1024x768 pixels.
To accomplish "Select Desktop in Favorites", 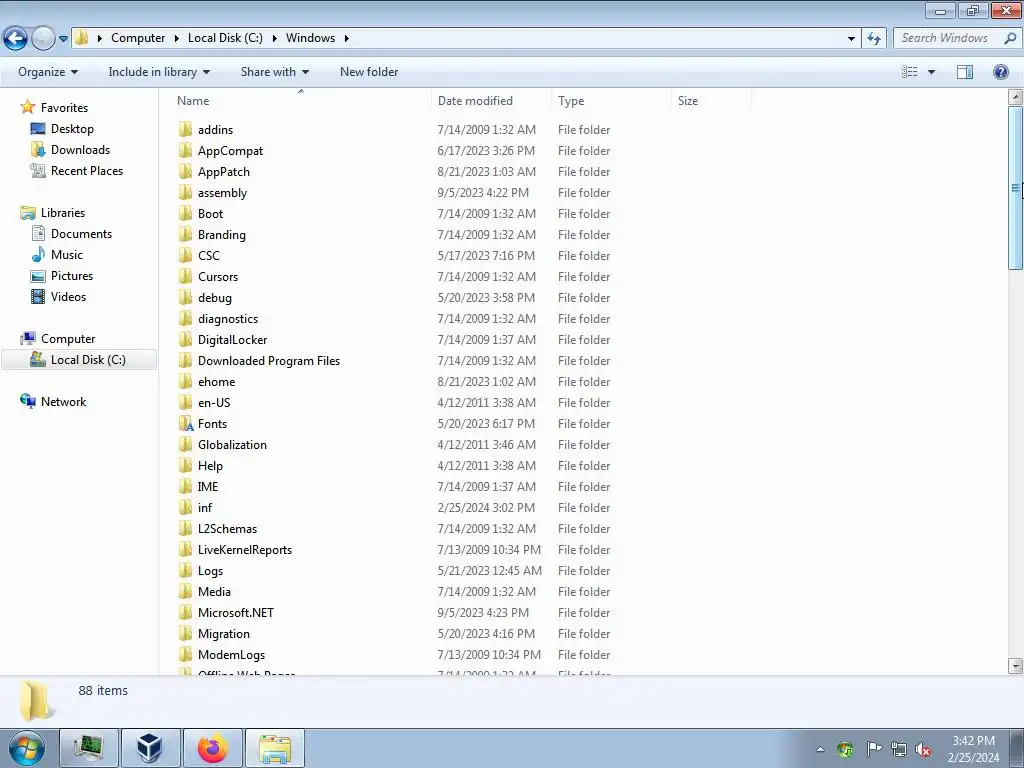I will pyautogui.click(x=72, y=129).
